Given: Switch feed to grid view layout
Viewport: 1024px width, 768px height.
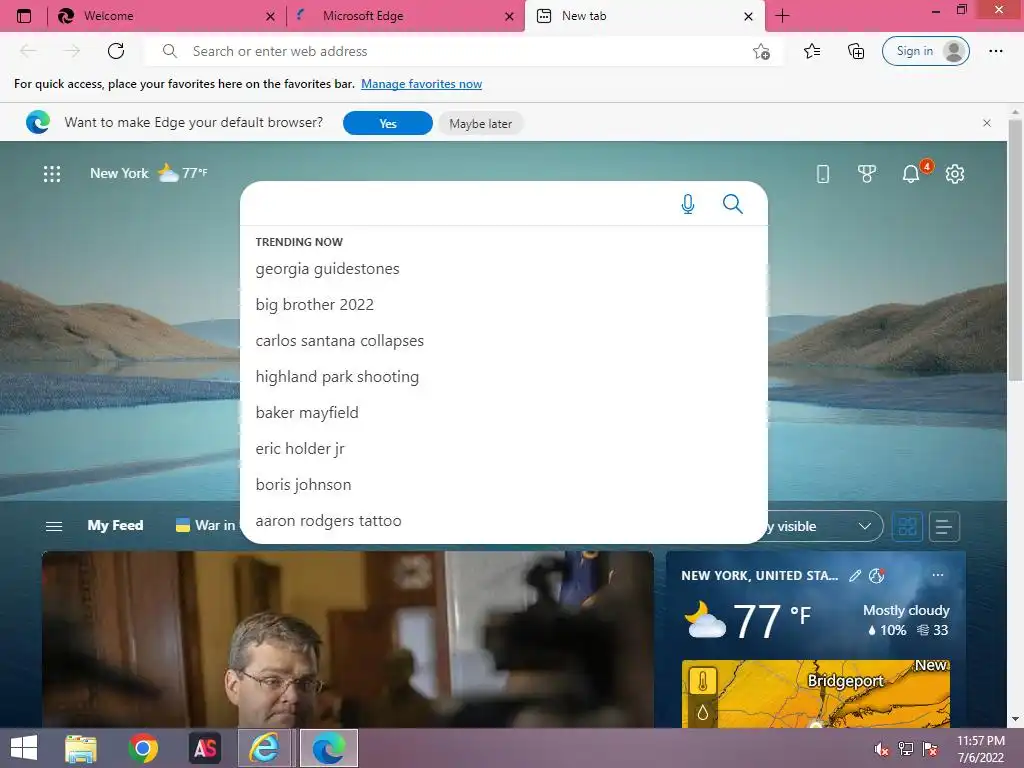Looking at the screenshot, I should [907, 526].
